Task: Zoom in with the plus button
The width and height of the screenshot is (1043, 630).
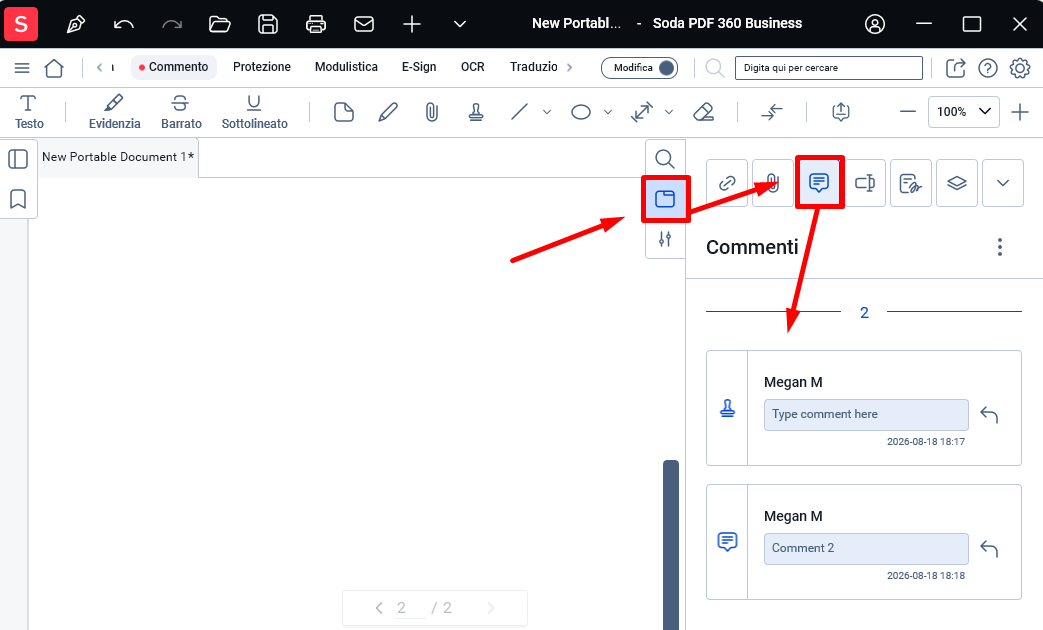Action: point(1020,112)
